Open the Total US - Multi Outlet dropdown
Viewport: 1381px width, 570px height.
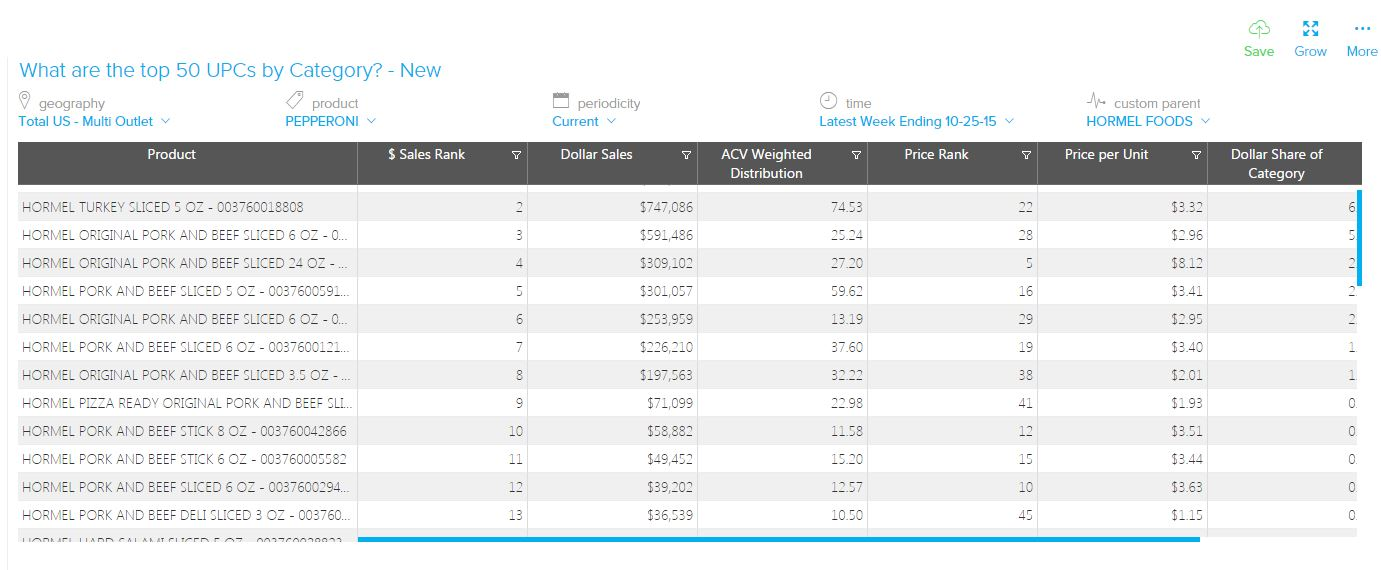(x=94, y=121)
